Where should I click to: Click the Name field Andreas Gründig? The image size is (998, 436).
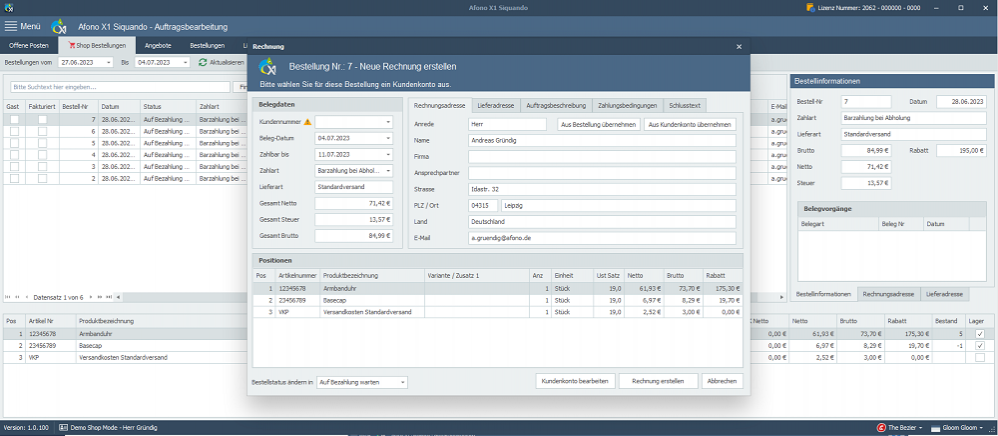click(x=602, y=141)
